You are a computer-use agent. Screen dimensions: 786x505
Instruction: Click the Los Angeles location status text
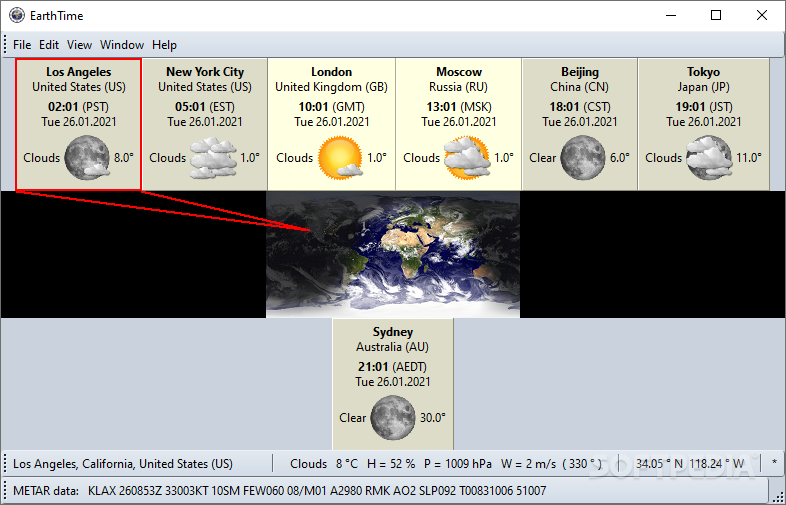click(123, 464)
